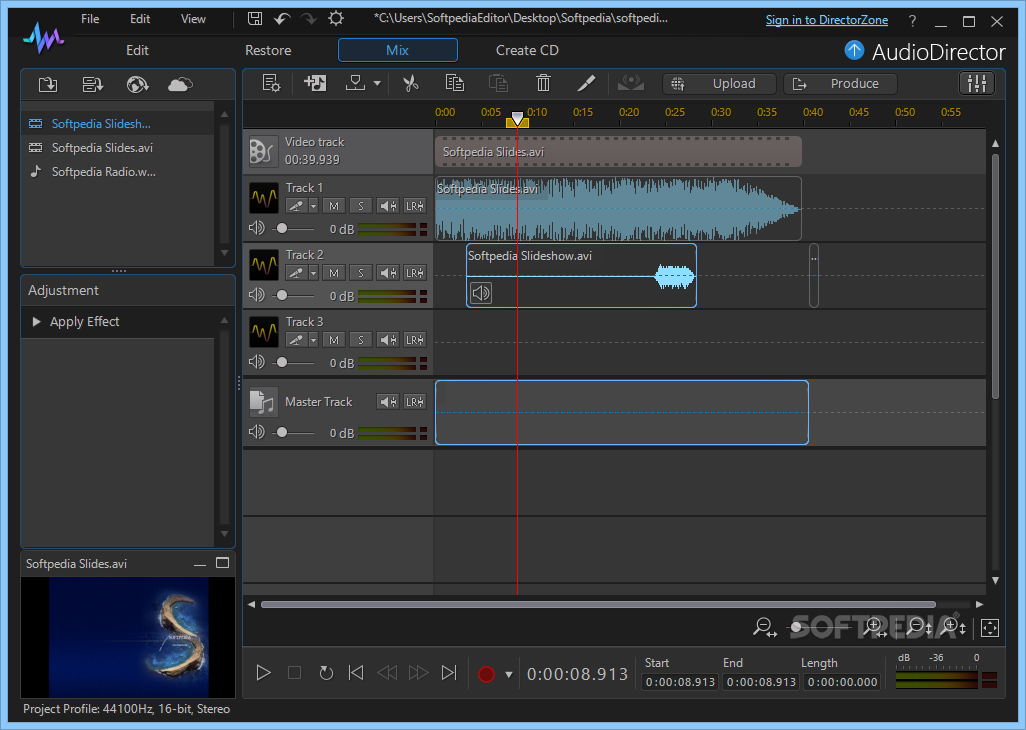The image size is (1026, 730).
Task: Click the undo arrow icon
Action: [x=282, y=18]
